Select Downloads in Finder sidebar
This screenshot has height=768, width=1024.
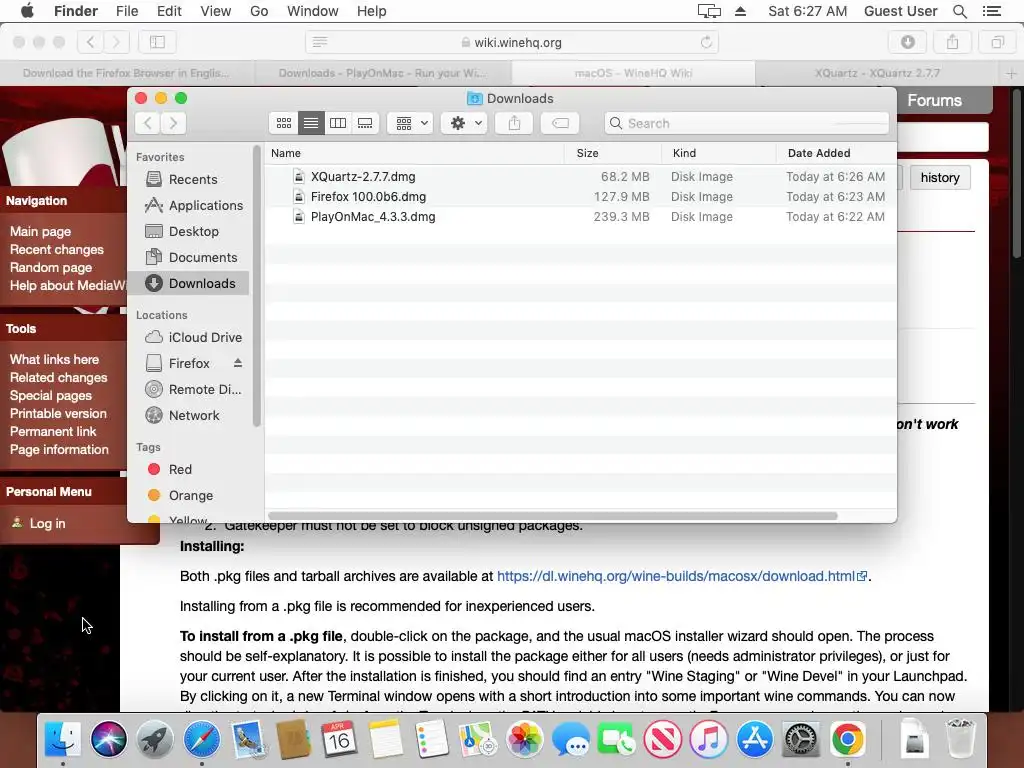point(187,283)
